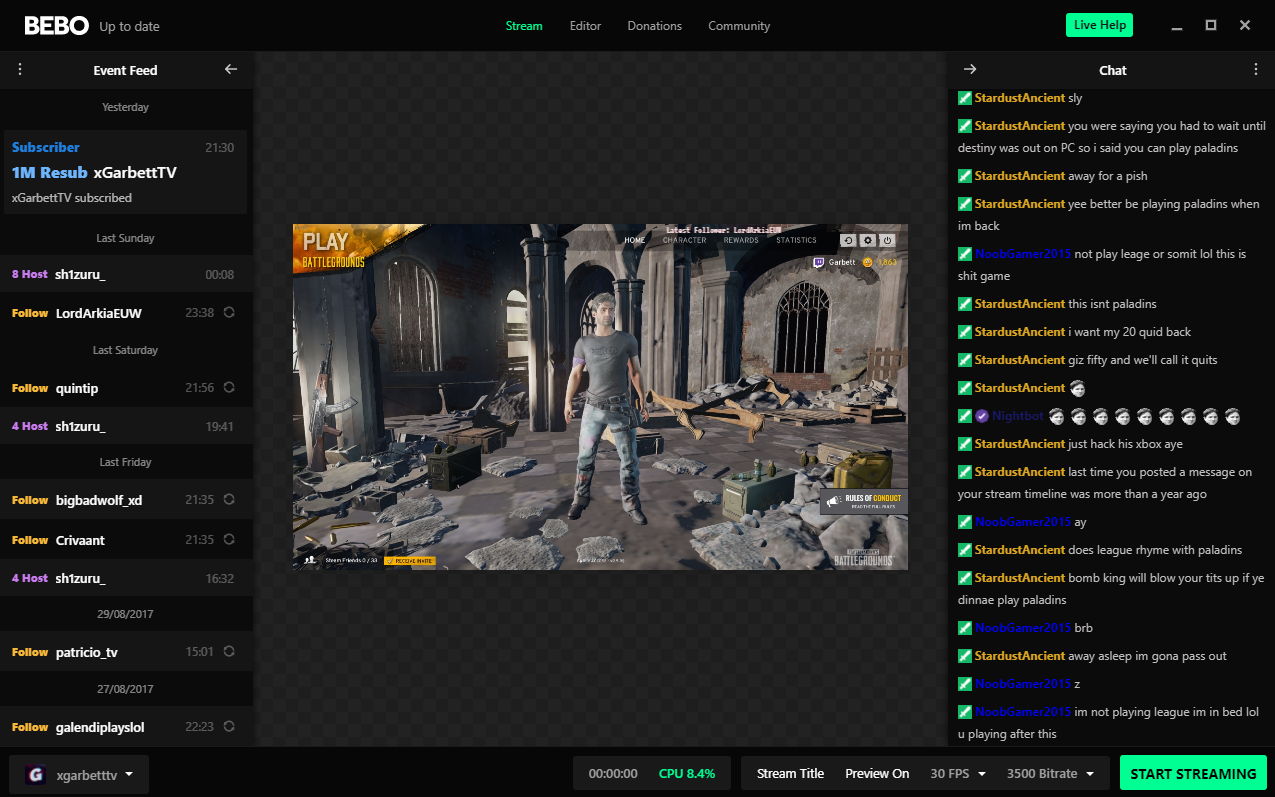This screenshot has width=1275, height=797.
Task: Click the green badge before NoobGamer2015 'z' message
Action: pos(965,684)
